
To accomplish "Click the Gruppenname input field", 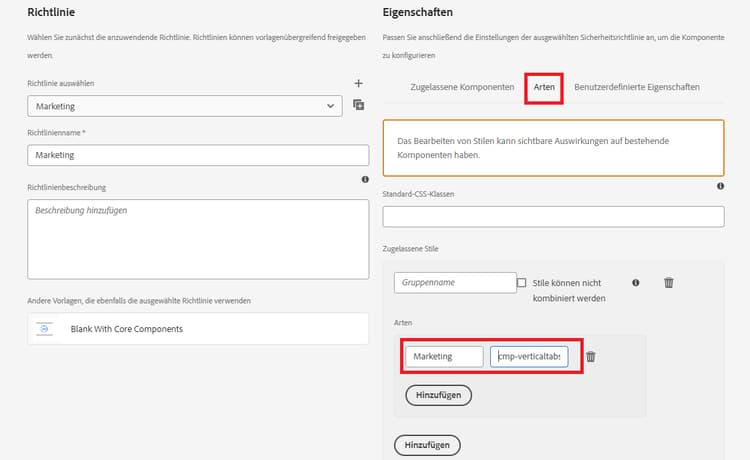I will (x=455, y=283).
